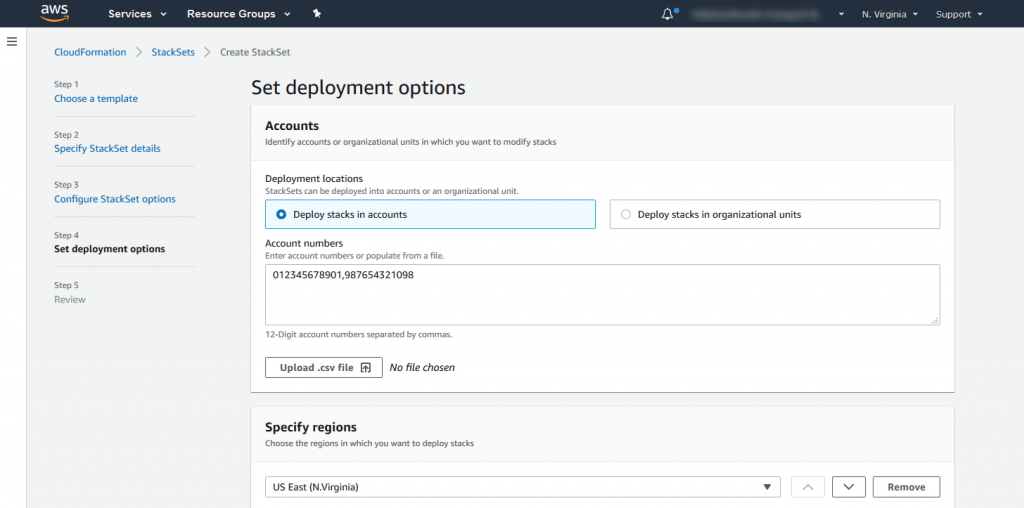This screenshot has height=508, width=1024.
Task: Click the 'No file chosen' text
Action: (x=422, y=368)
